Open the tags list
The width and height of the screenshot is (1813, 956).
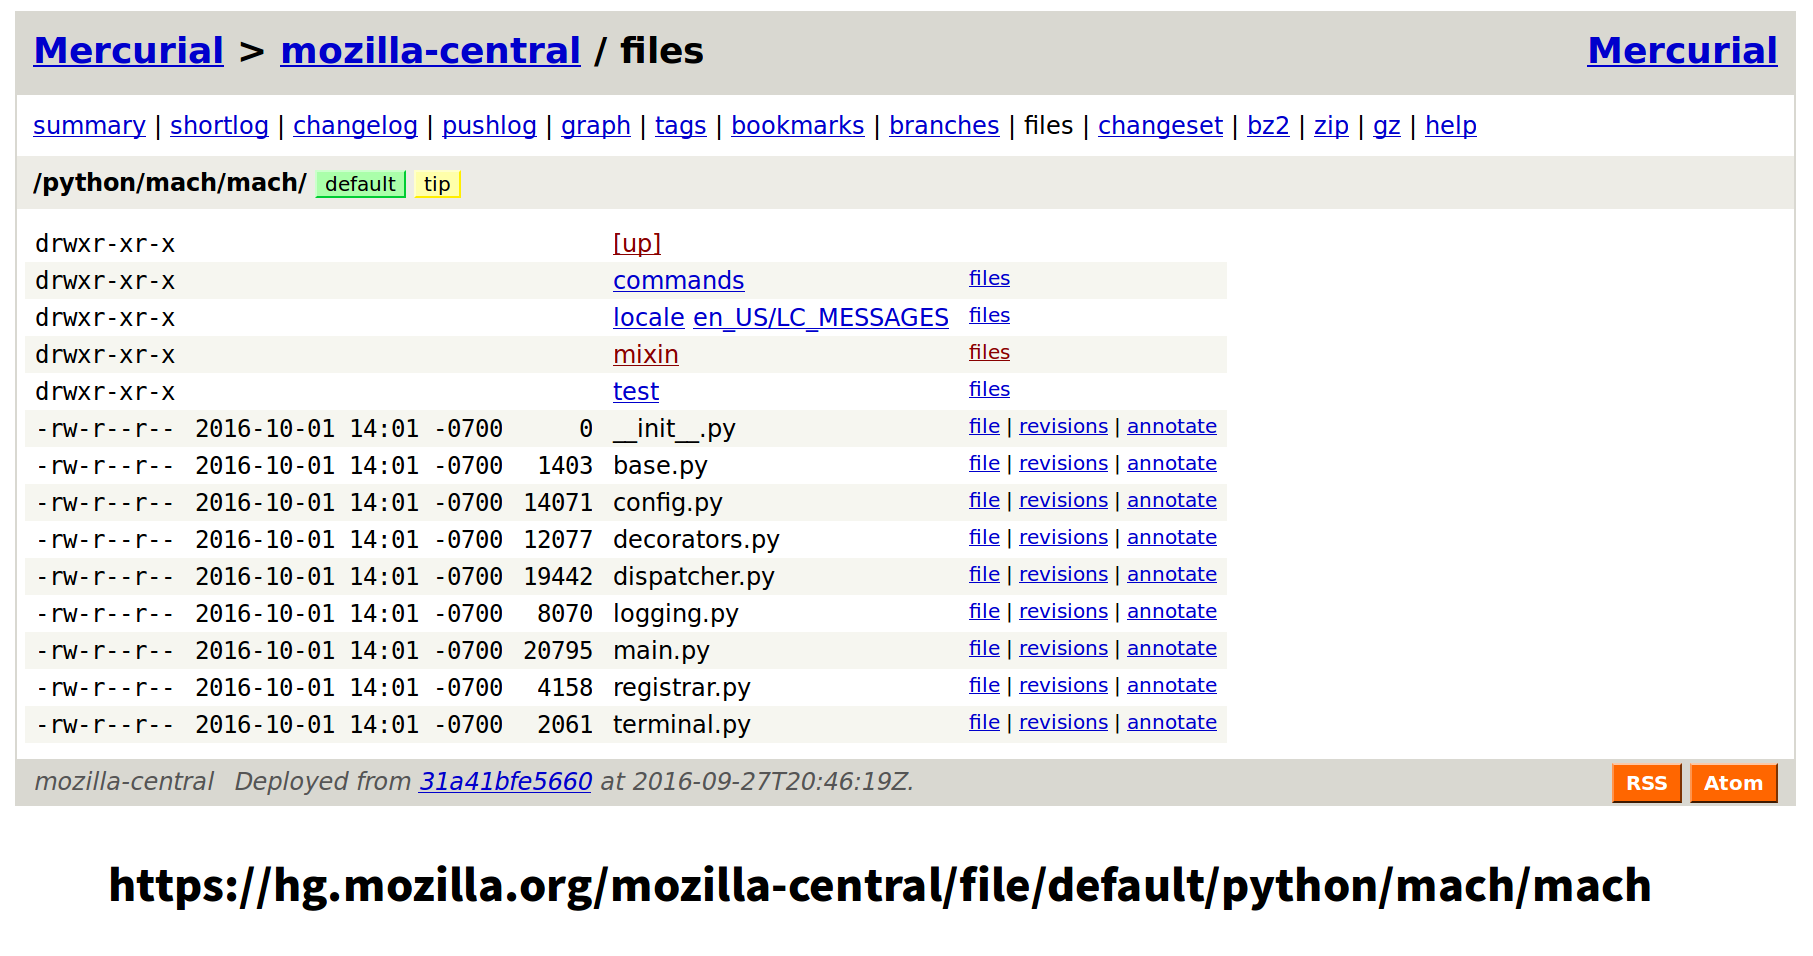(x=680, y=126)
